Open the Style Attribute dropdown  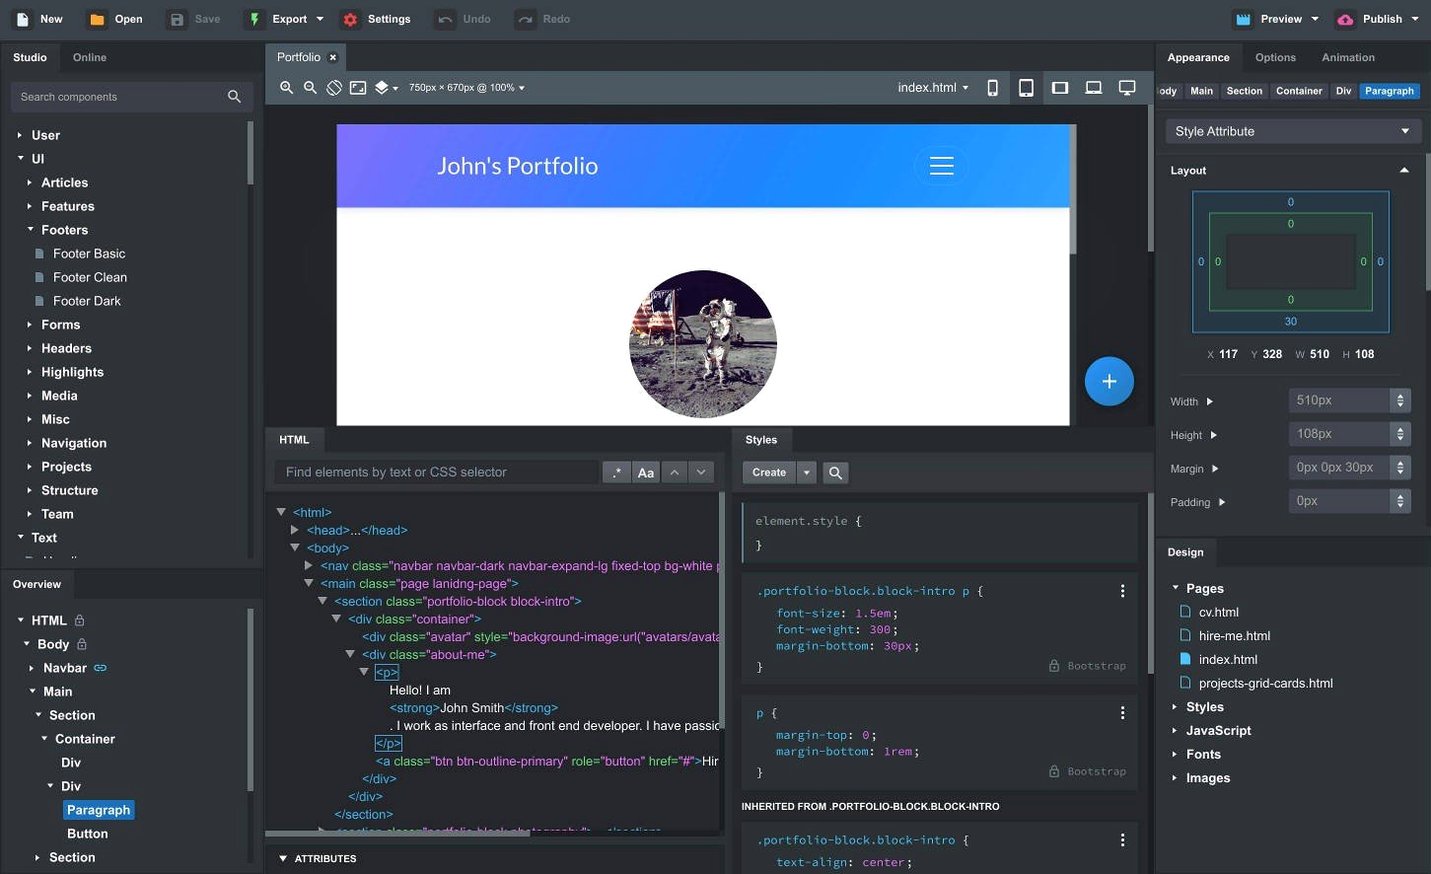pos(1292,131)
